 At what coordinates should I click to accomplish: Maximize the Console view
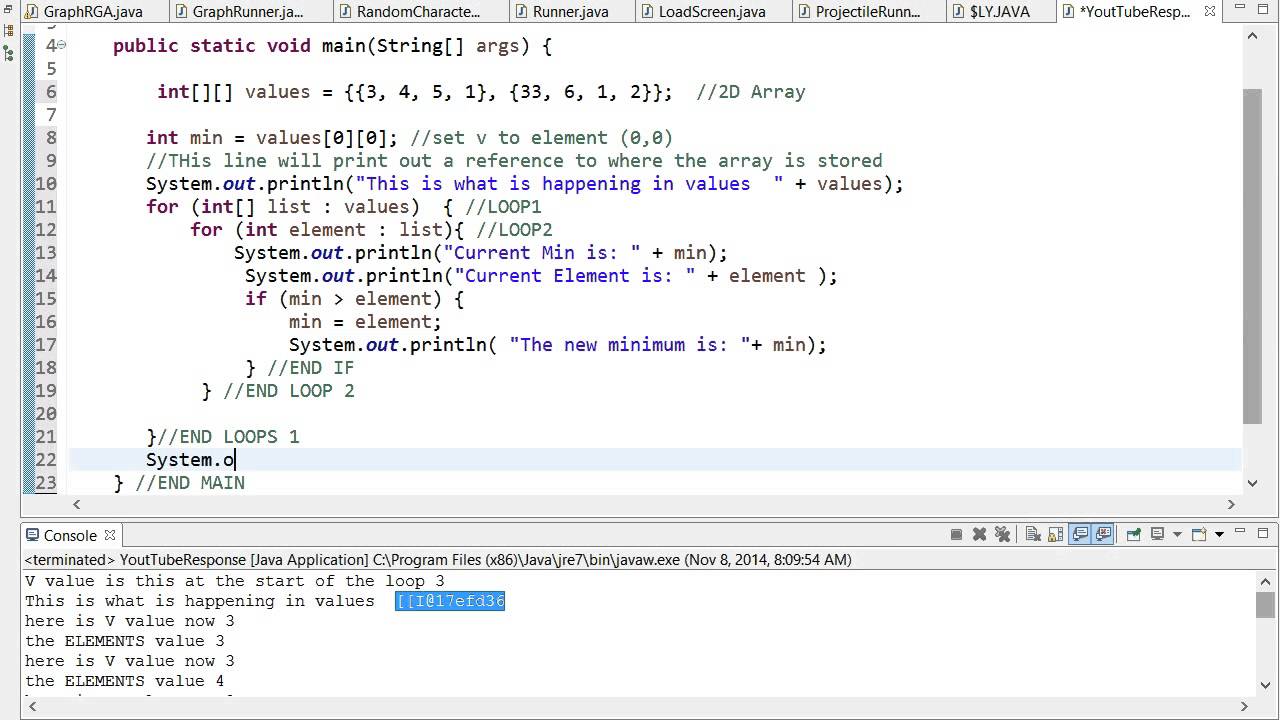1263,533
